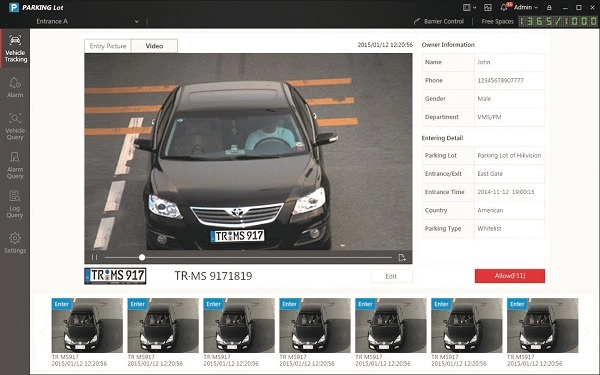Screen dimensions: 600x375
Task: Select the fourth Enter thumbnail in the strip
Action: pos(315,325)
